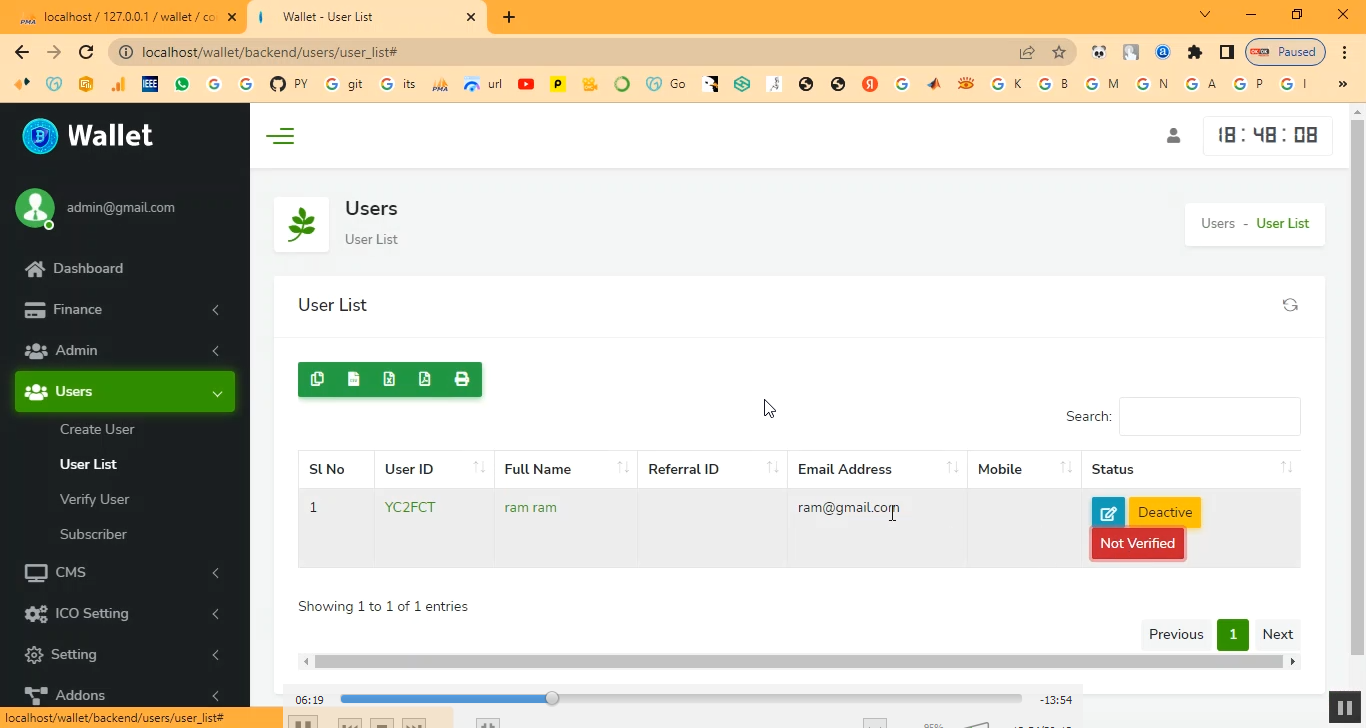
Task: Export the user list as CSV
Action: [x=353, y=379]
